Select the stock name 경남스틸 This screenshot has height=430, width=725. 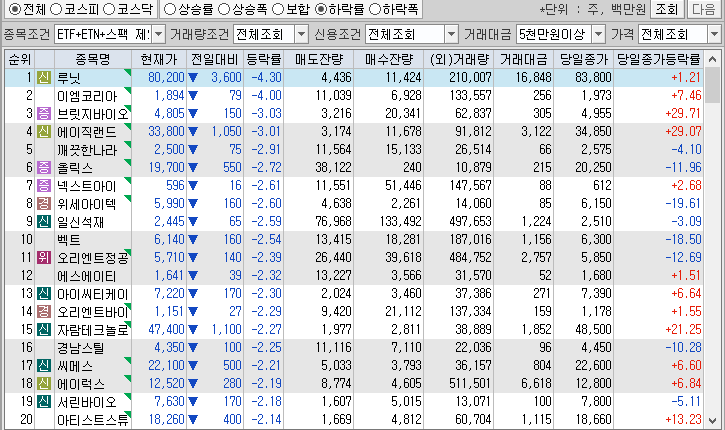pos(80,347)
